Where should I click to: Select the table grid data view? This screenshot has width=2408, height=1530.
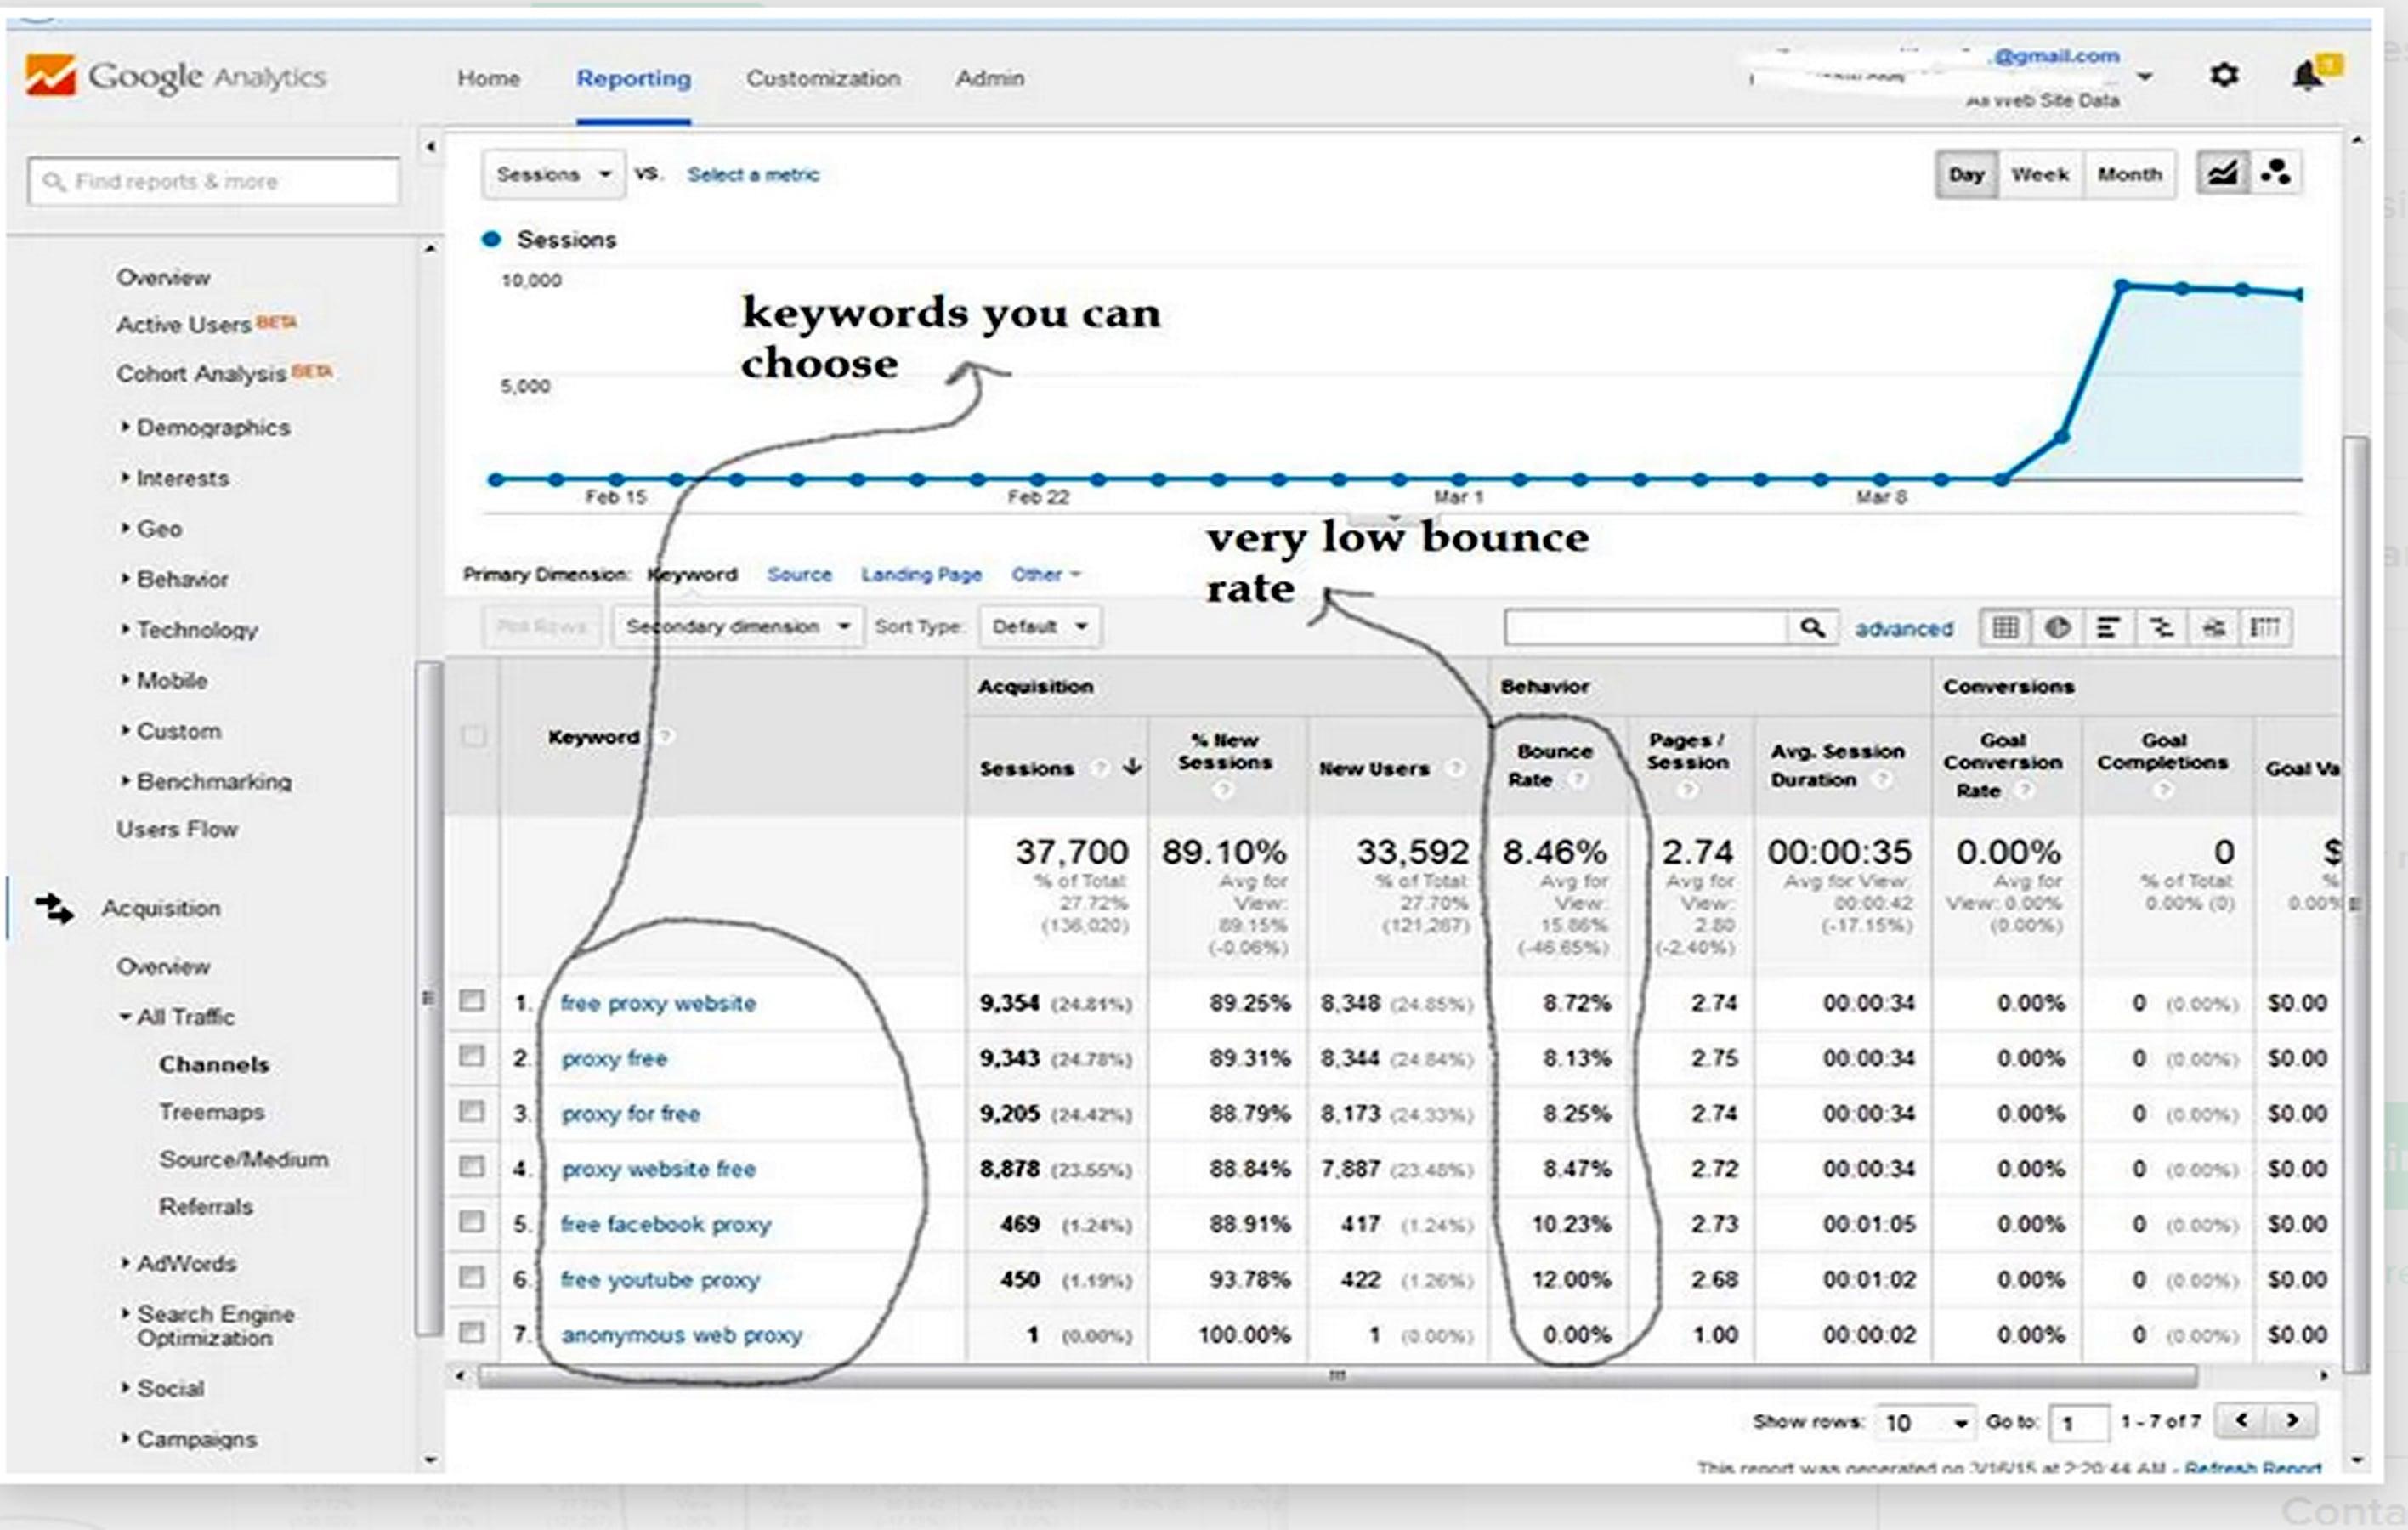tap(2005, 627)
